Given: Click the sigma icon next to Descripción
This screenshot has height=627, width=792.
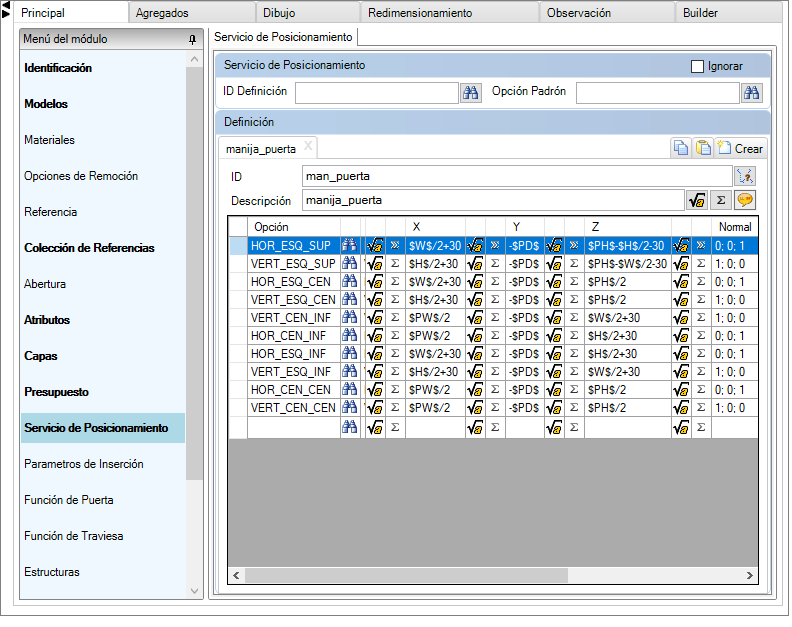Looking at the screenshot, I should (721, 200).
